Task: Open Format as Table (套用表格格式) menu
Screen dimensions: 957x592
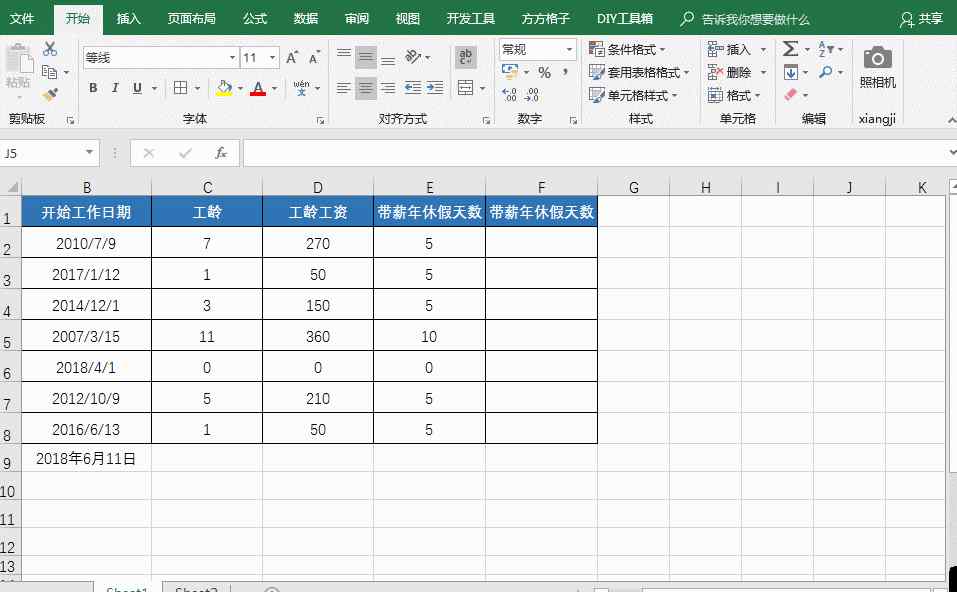Action: click(639, 73)
